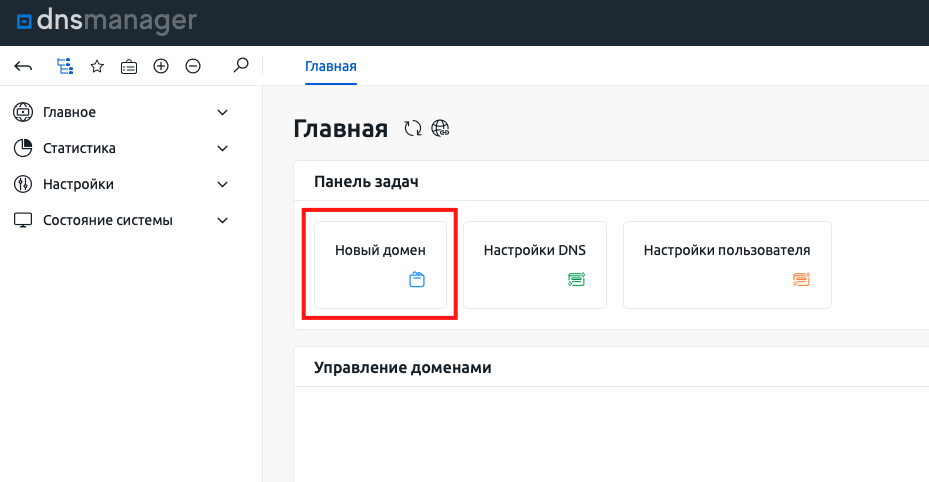This screenshot has height=482, width=929.
Task: Click the globe link icon beside Главная
Action: coord(440,128)
